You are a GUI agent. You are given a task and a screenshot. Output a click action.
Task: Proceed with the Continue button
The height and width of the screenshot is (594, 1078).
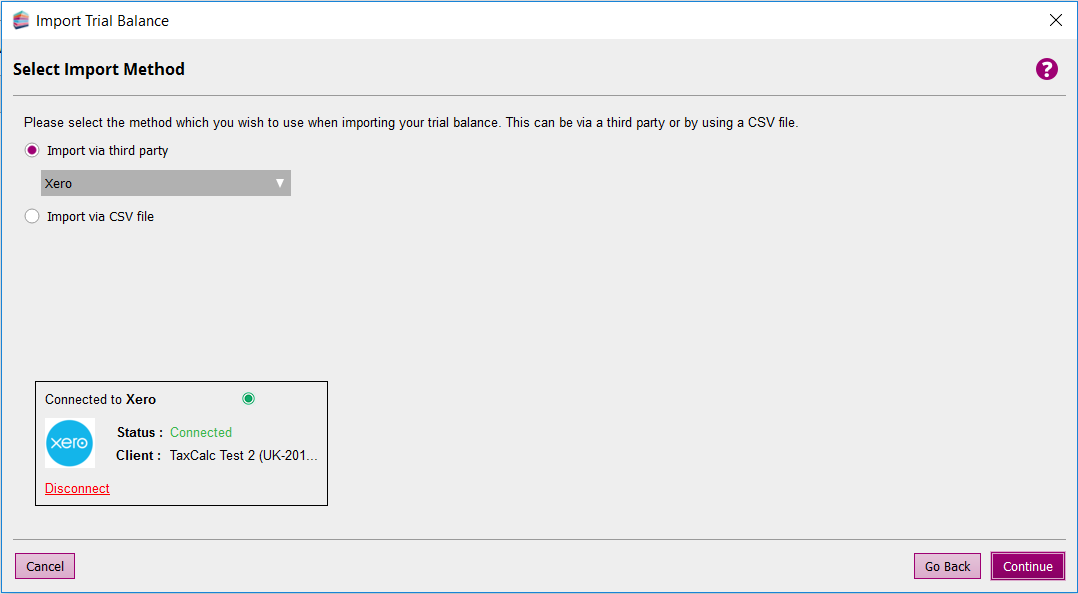[x=1027, y=566]
